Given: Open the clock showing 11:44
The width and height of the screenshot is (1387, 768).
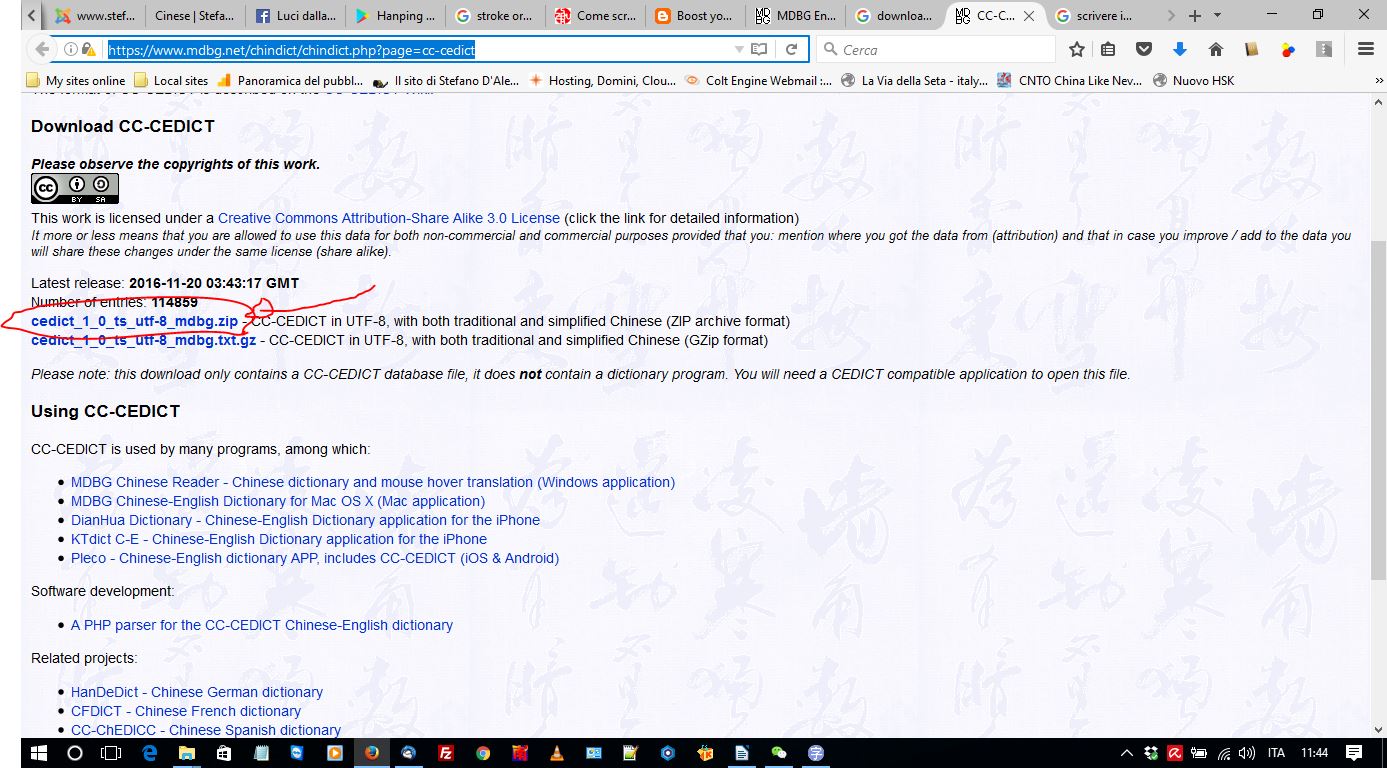Looking at the screenshot, I should pyautogui.click(x=1315, y=753).
